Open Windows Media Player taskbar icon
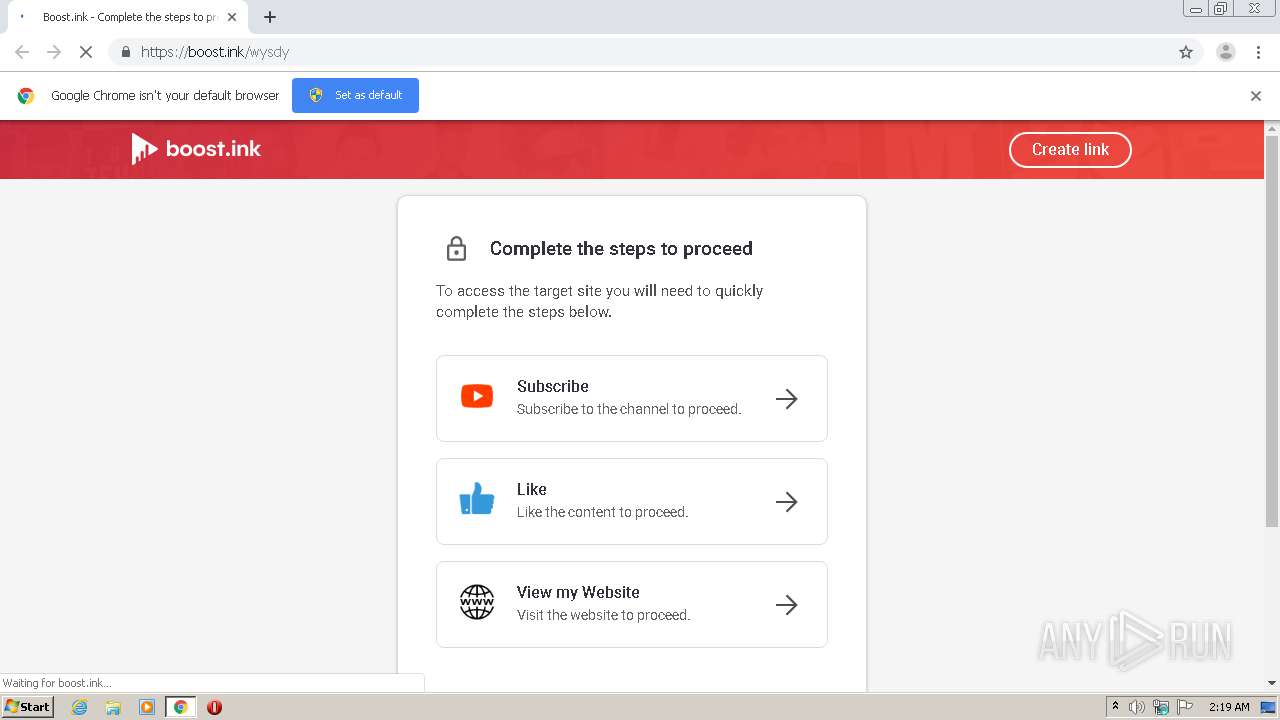The height and width of the screenshot is (720, 1280). pyautogui.click(x=147, y=707)
